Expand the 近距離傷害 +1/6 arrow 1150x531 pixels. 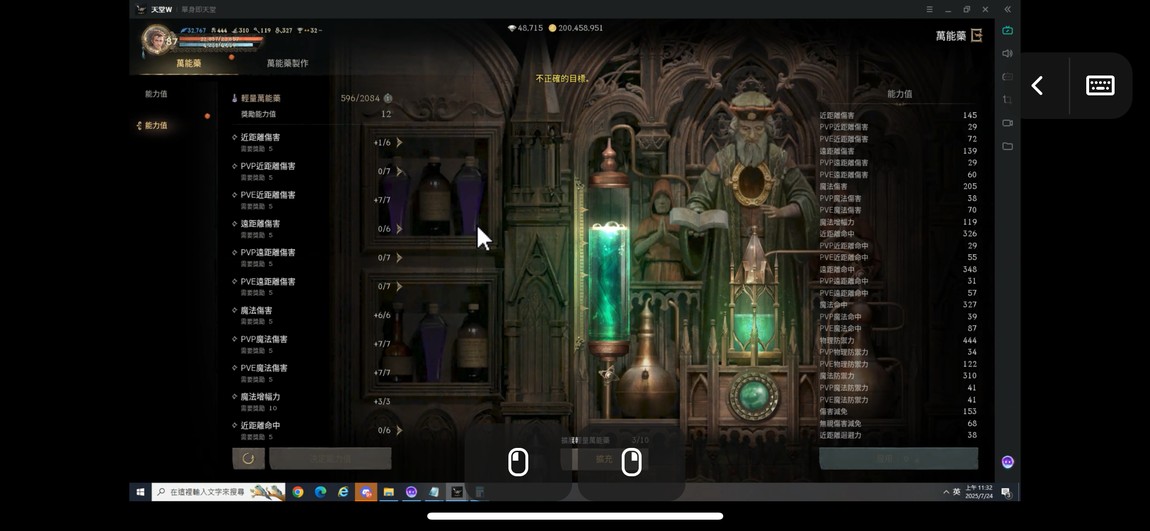(x=399, y=142)
